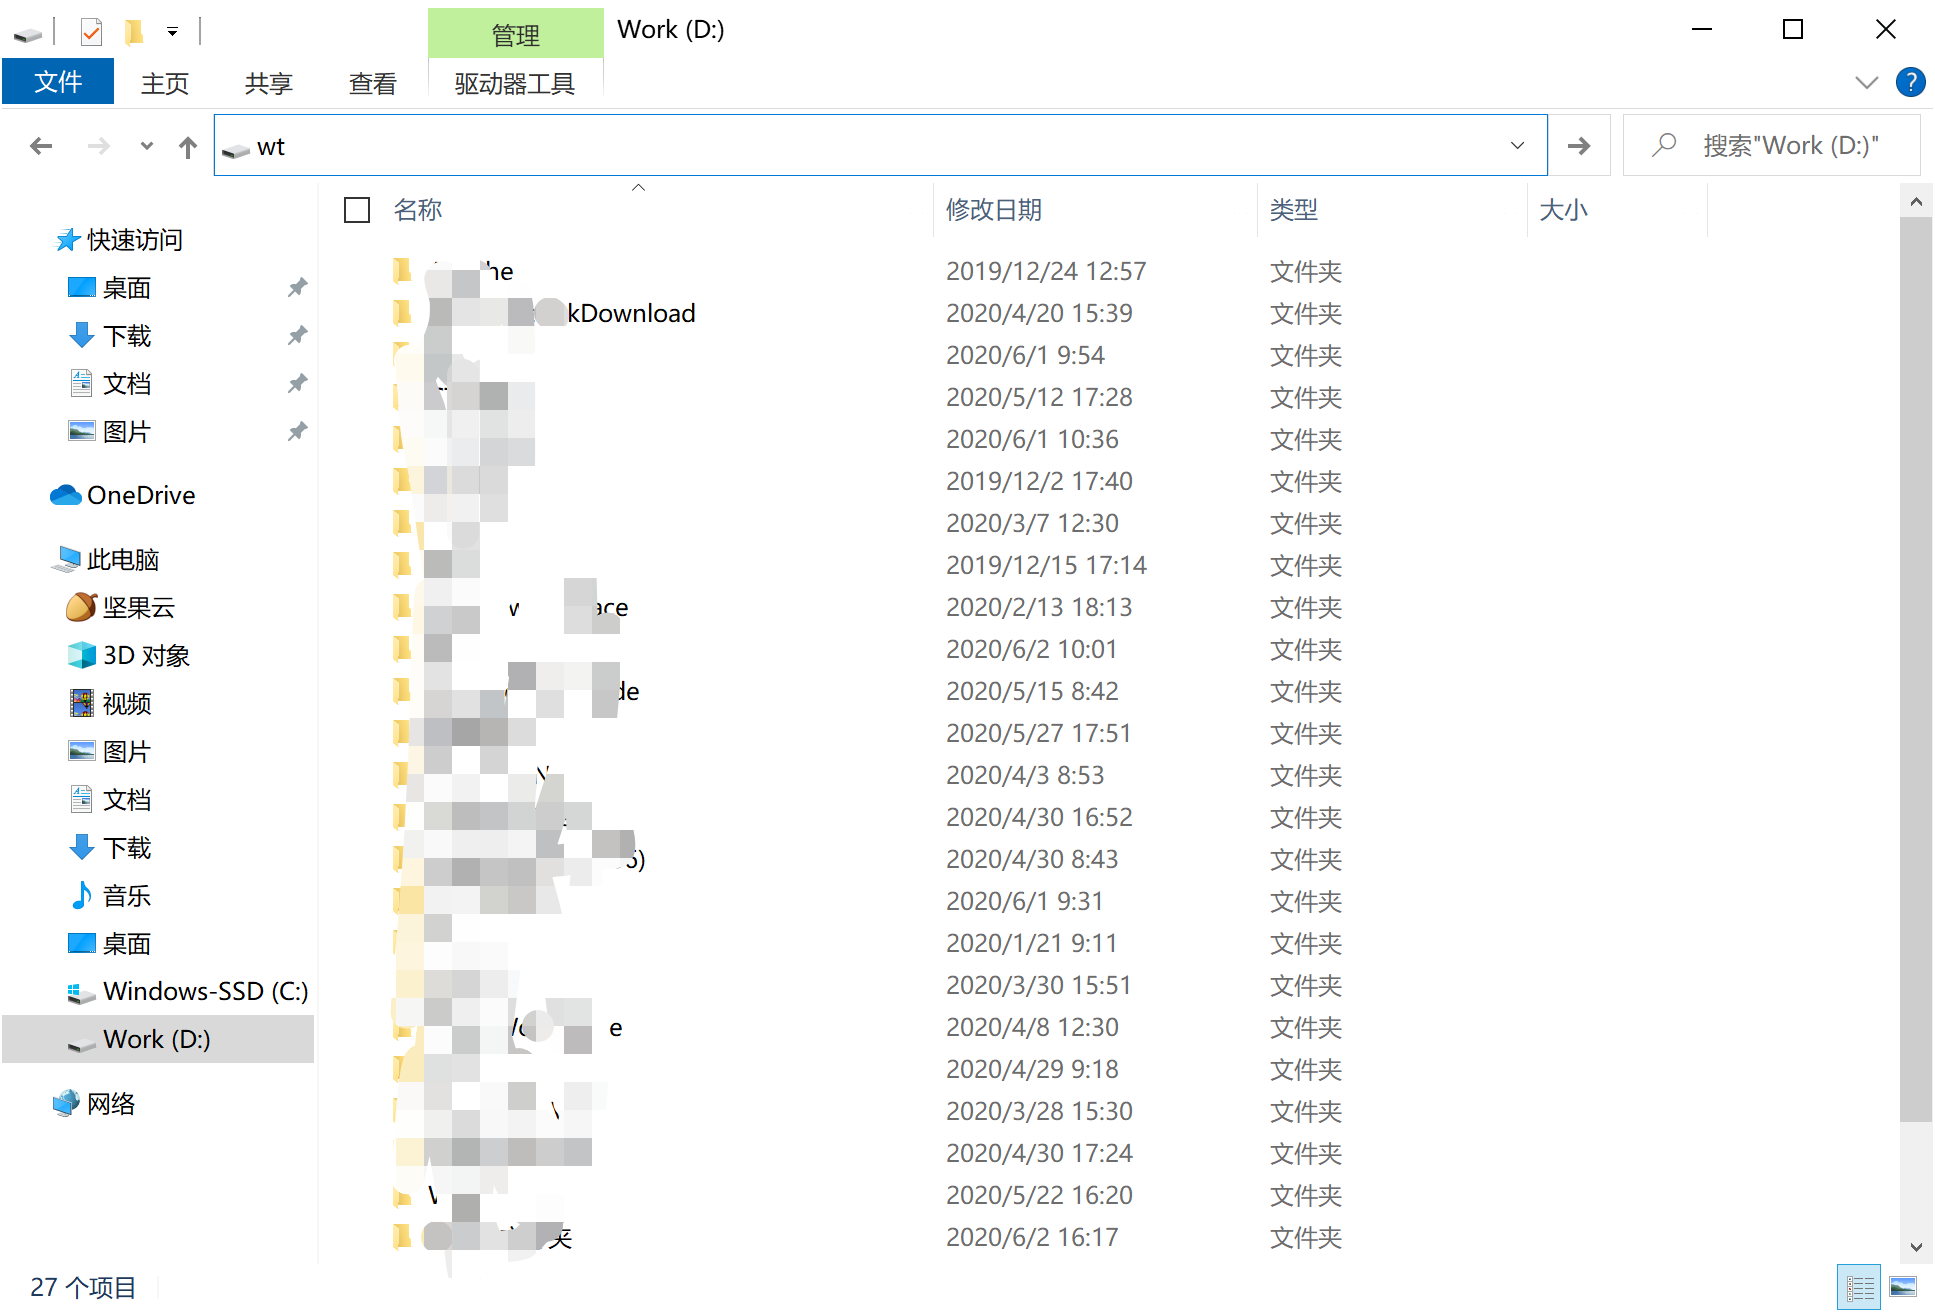Click the scrollbar down arrow

click(x=1916, y=1247)
